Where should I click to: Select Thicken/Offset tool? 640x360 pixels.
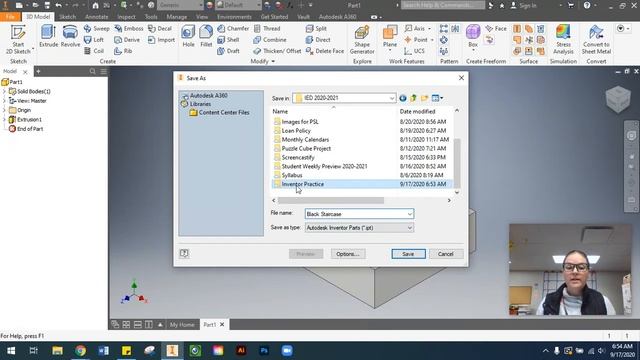click(x=277, y=51)
